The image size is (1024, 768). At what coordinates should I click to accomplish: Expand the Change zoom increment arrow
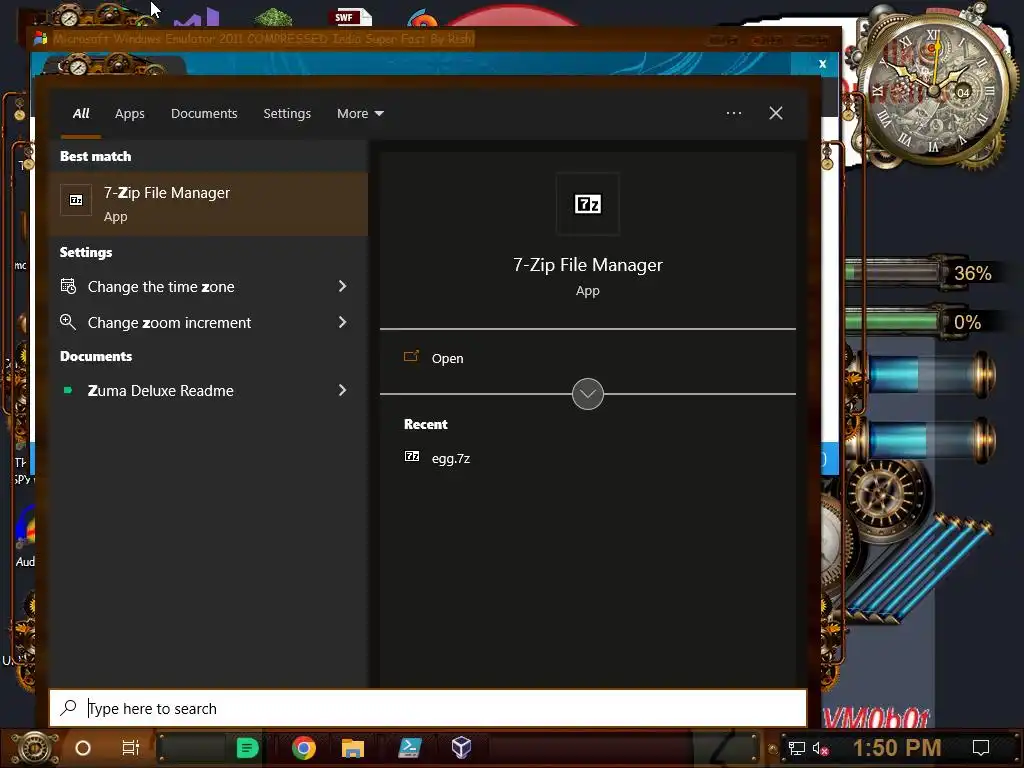tap(342, 322)
